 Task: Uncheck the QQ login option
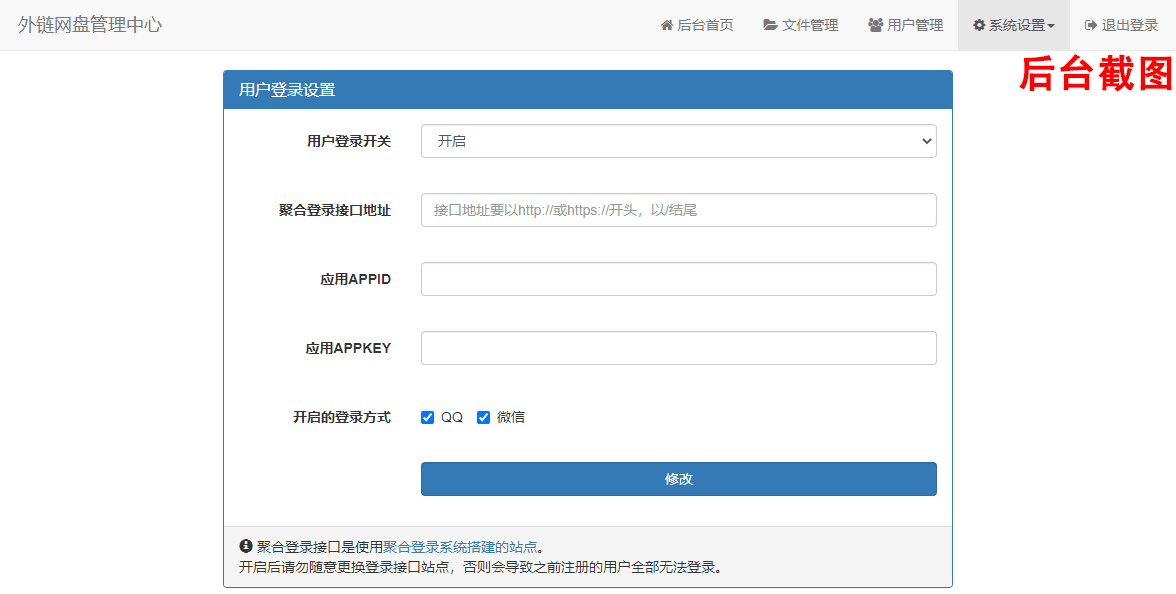(x=427, y=417)
